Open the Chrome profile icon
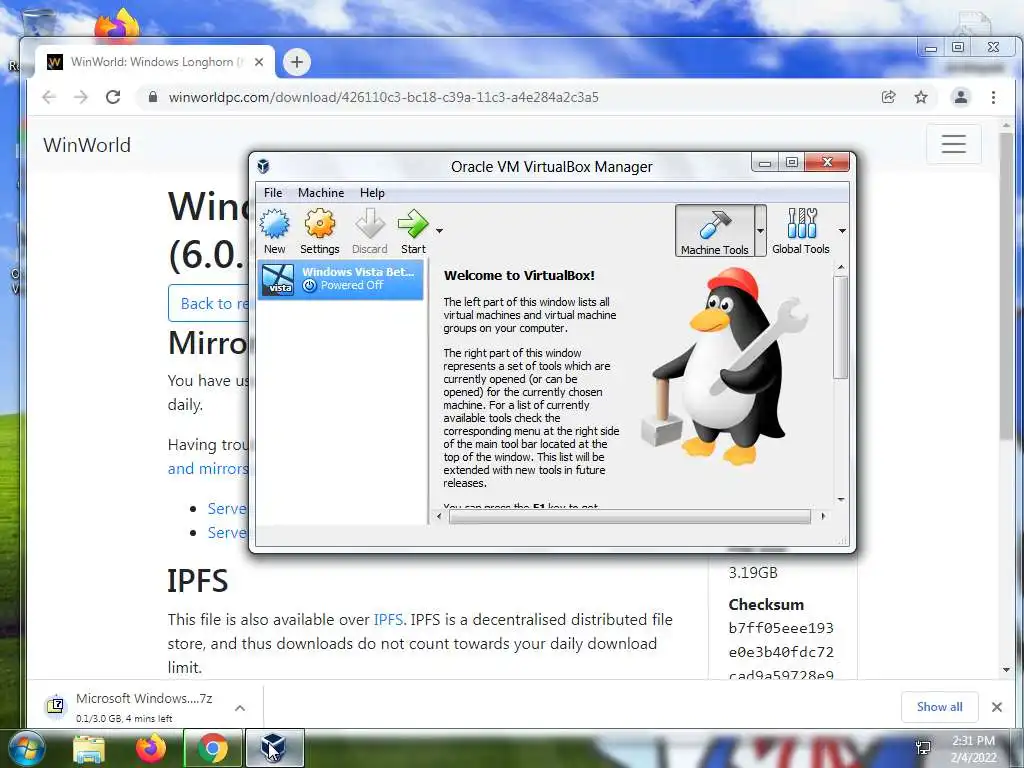 [961, 97]
